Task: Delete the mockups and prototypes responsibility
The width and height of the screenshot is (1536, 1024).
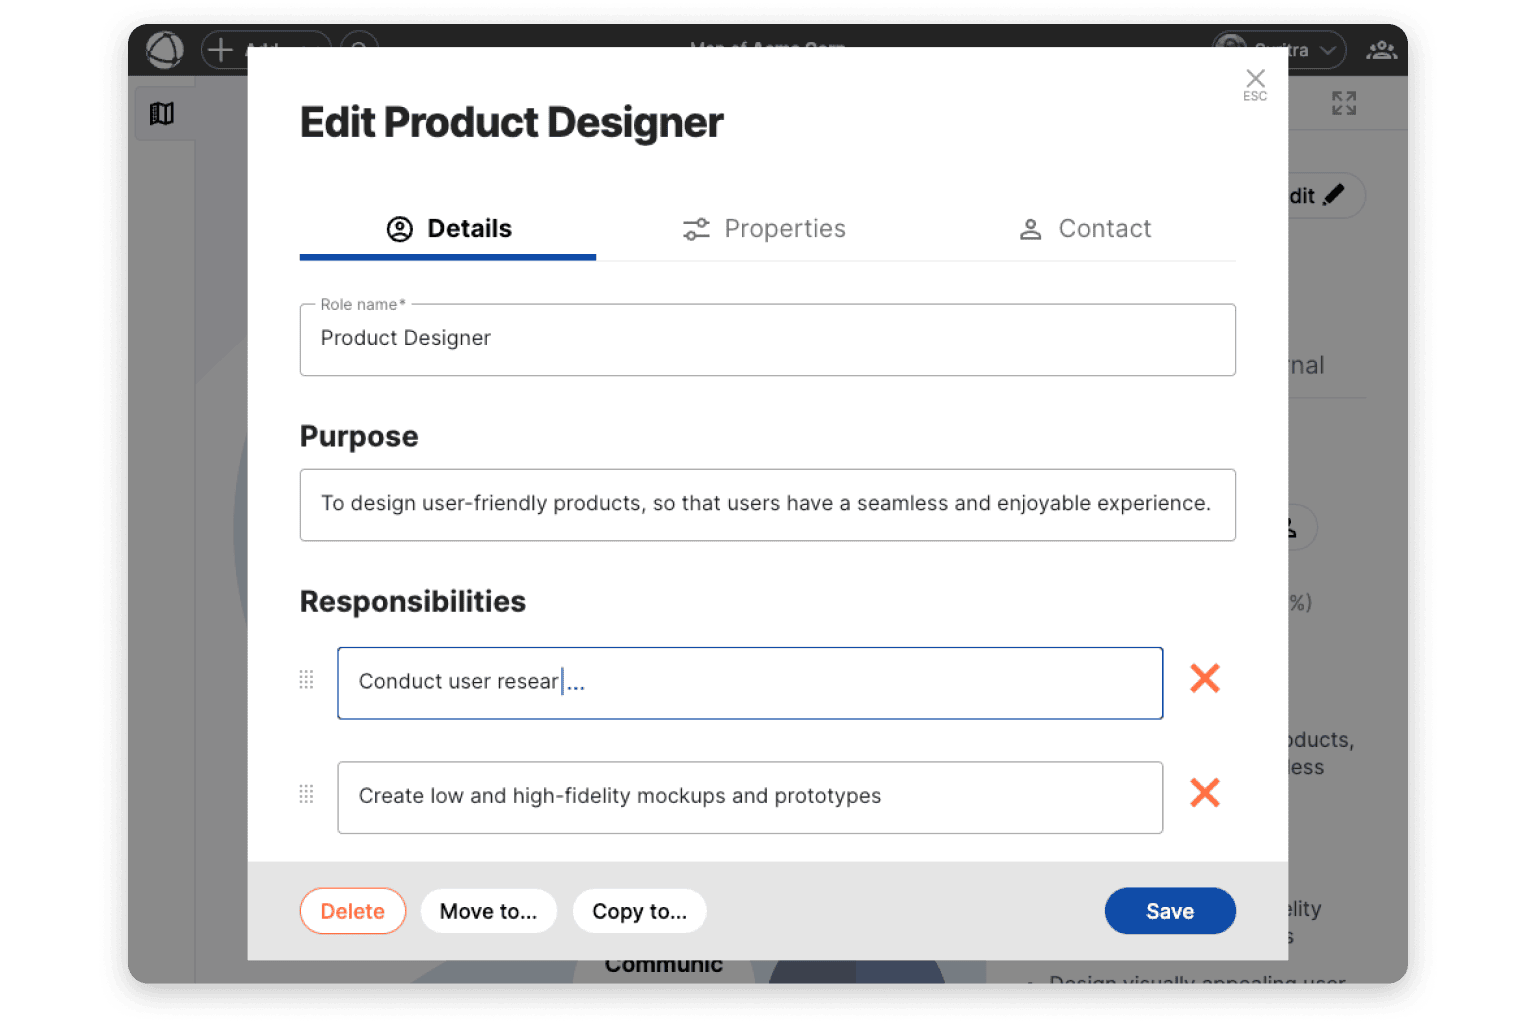Action: point(1204,793)
